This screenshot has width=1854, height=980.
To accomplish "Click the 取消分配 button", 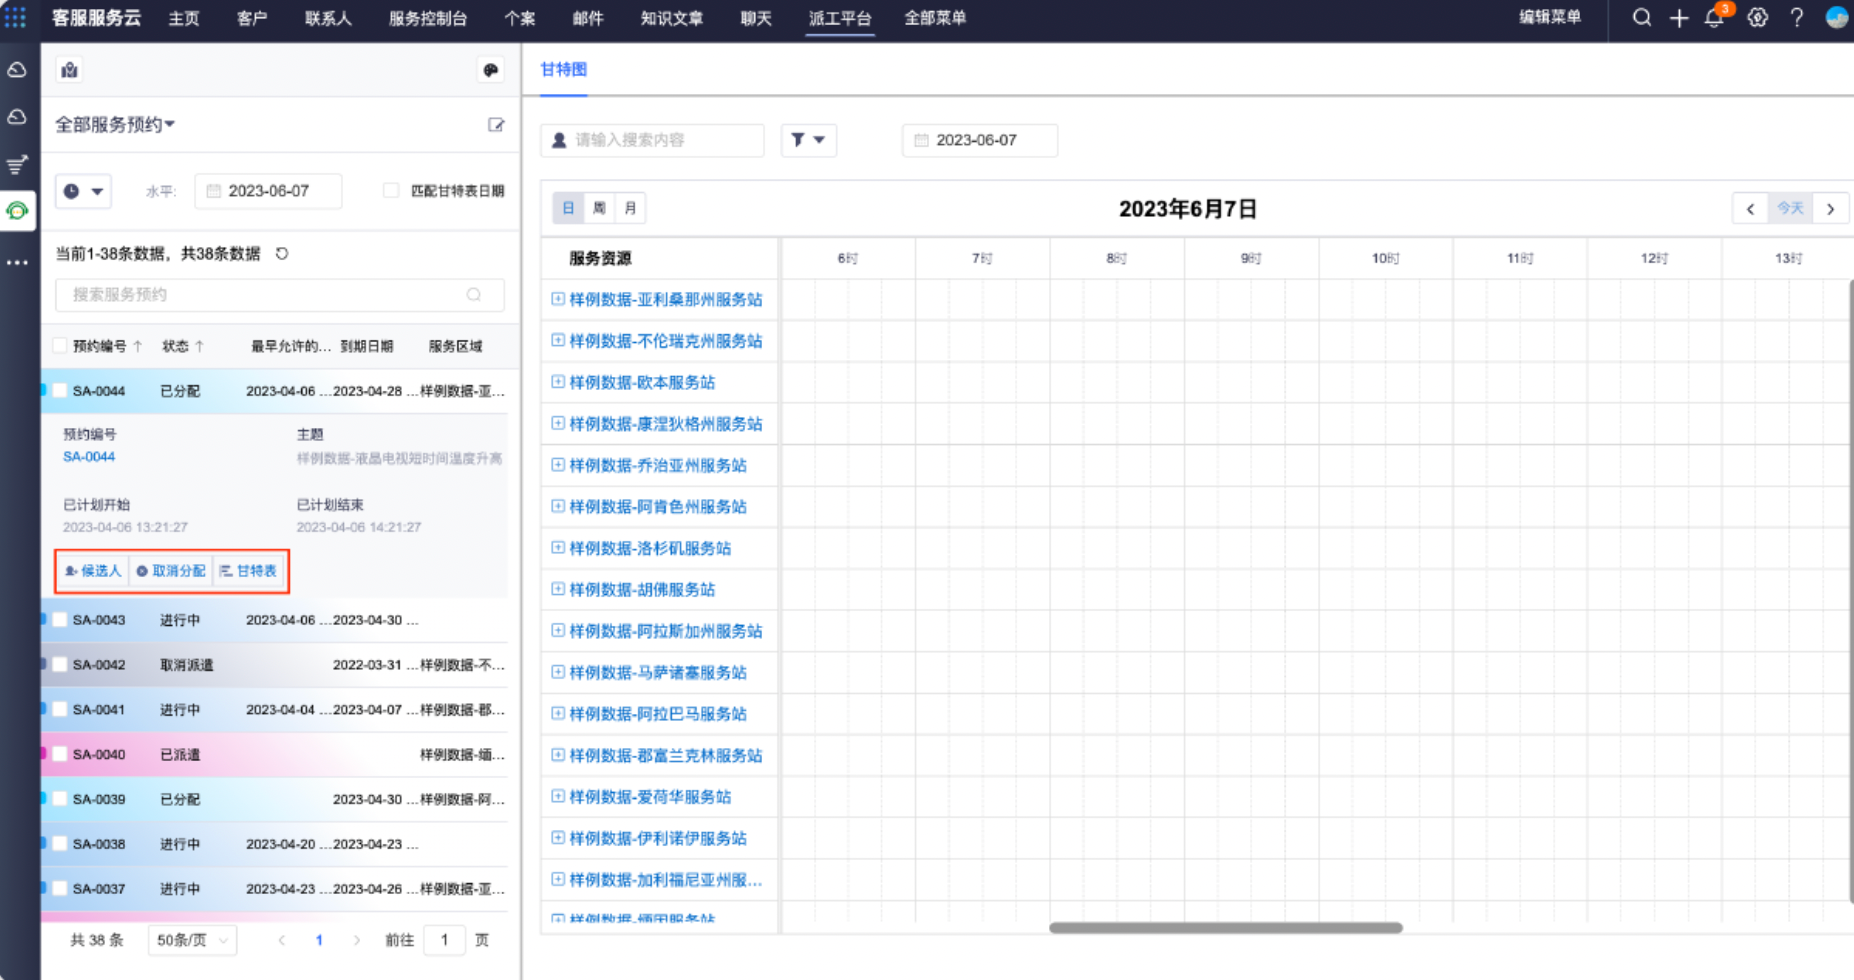I will [171, 571].
